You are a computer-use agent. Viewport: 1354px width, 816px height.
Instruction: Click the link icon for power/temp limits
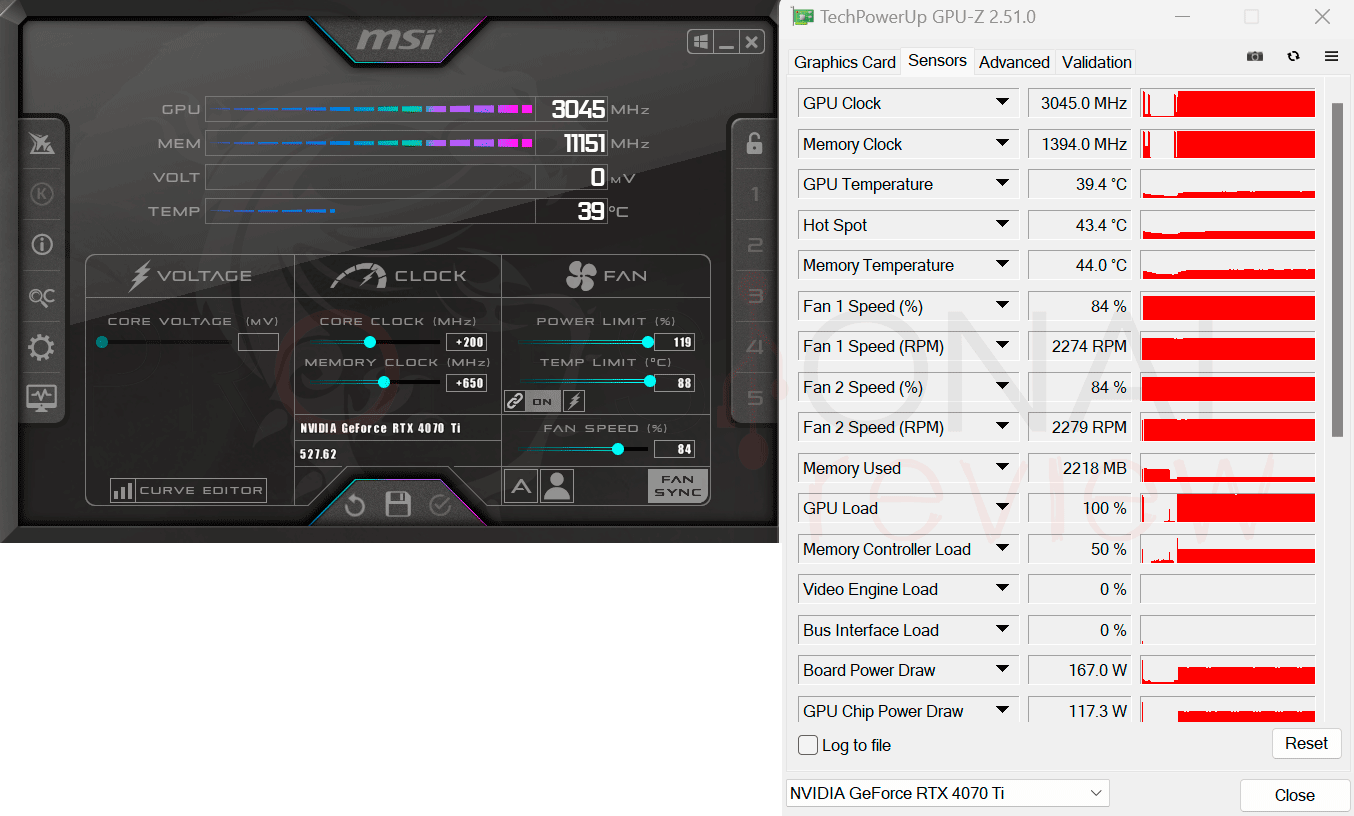coord(515,401)
